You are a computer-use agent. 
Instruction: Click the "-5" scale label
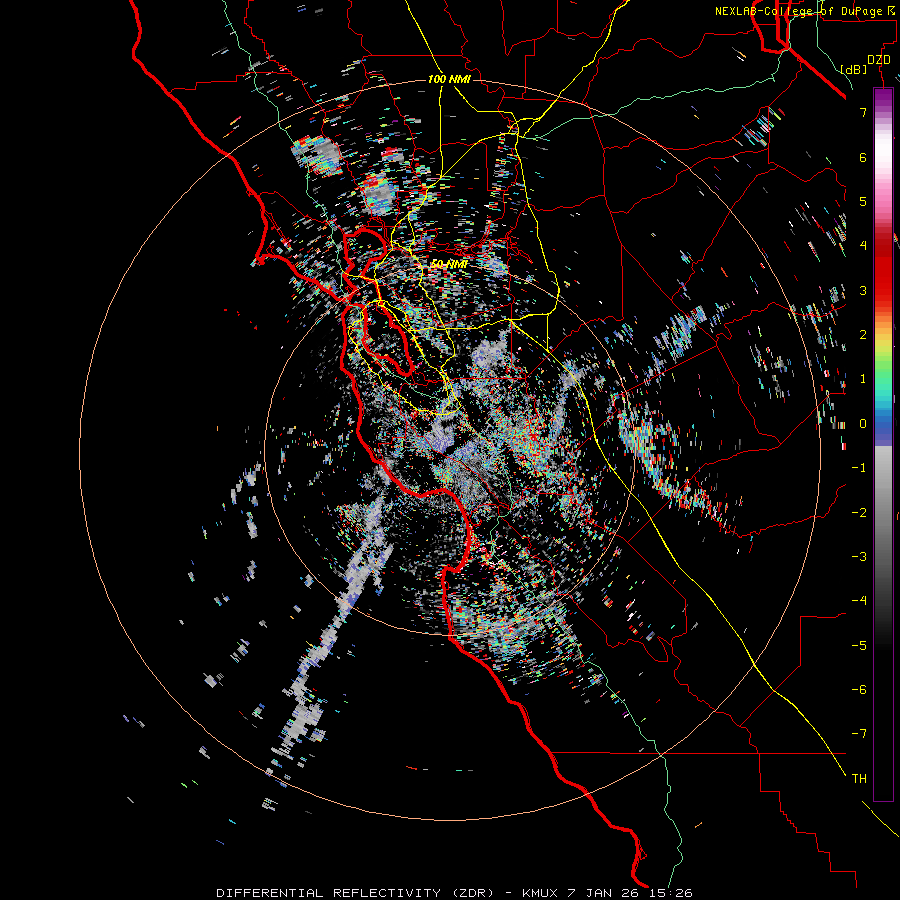pos(859,645)
